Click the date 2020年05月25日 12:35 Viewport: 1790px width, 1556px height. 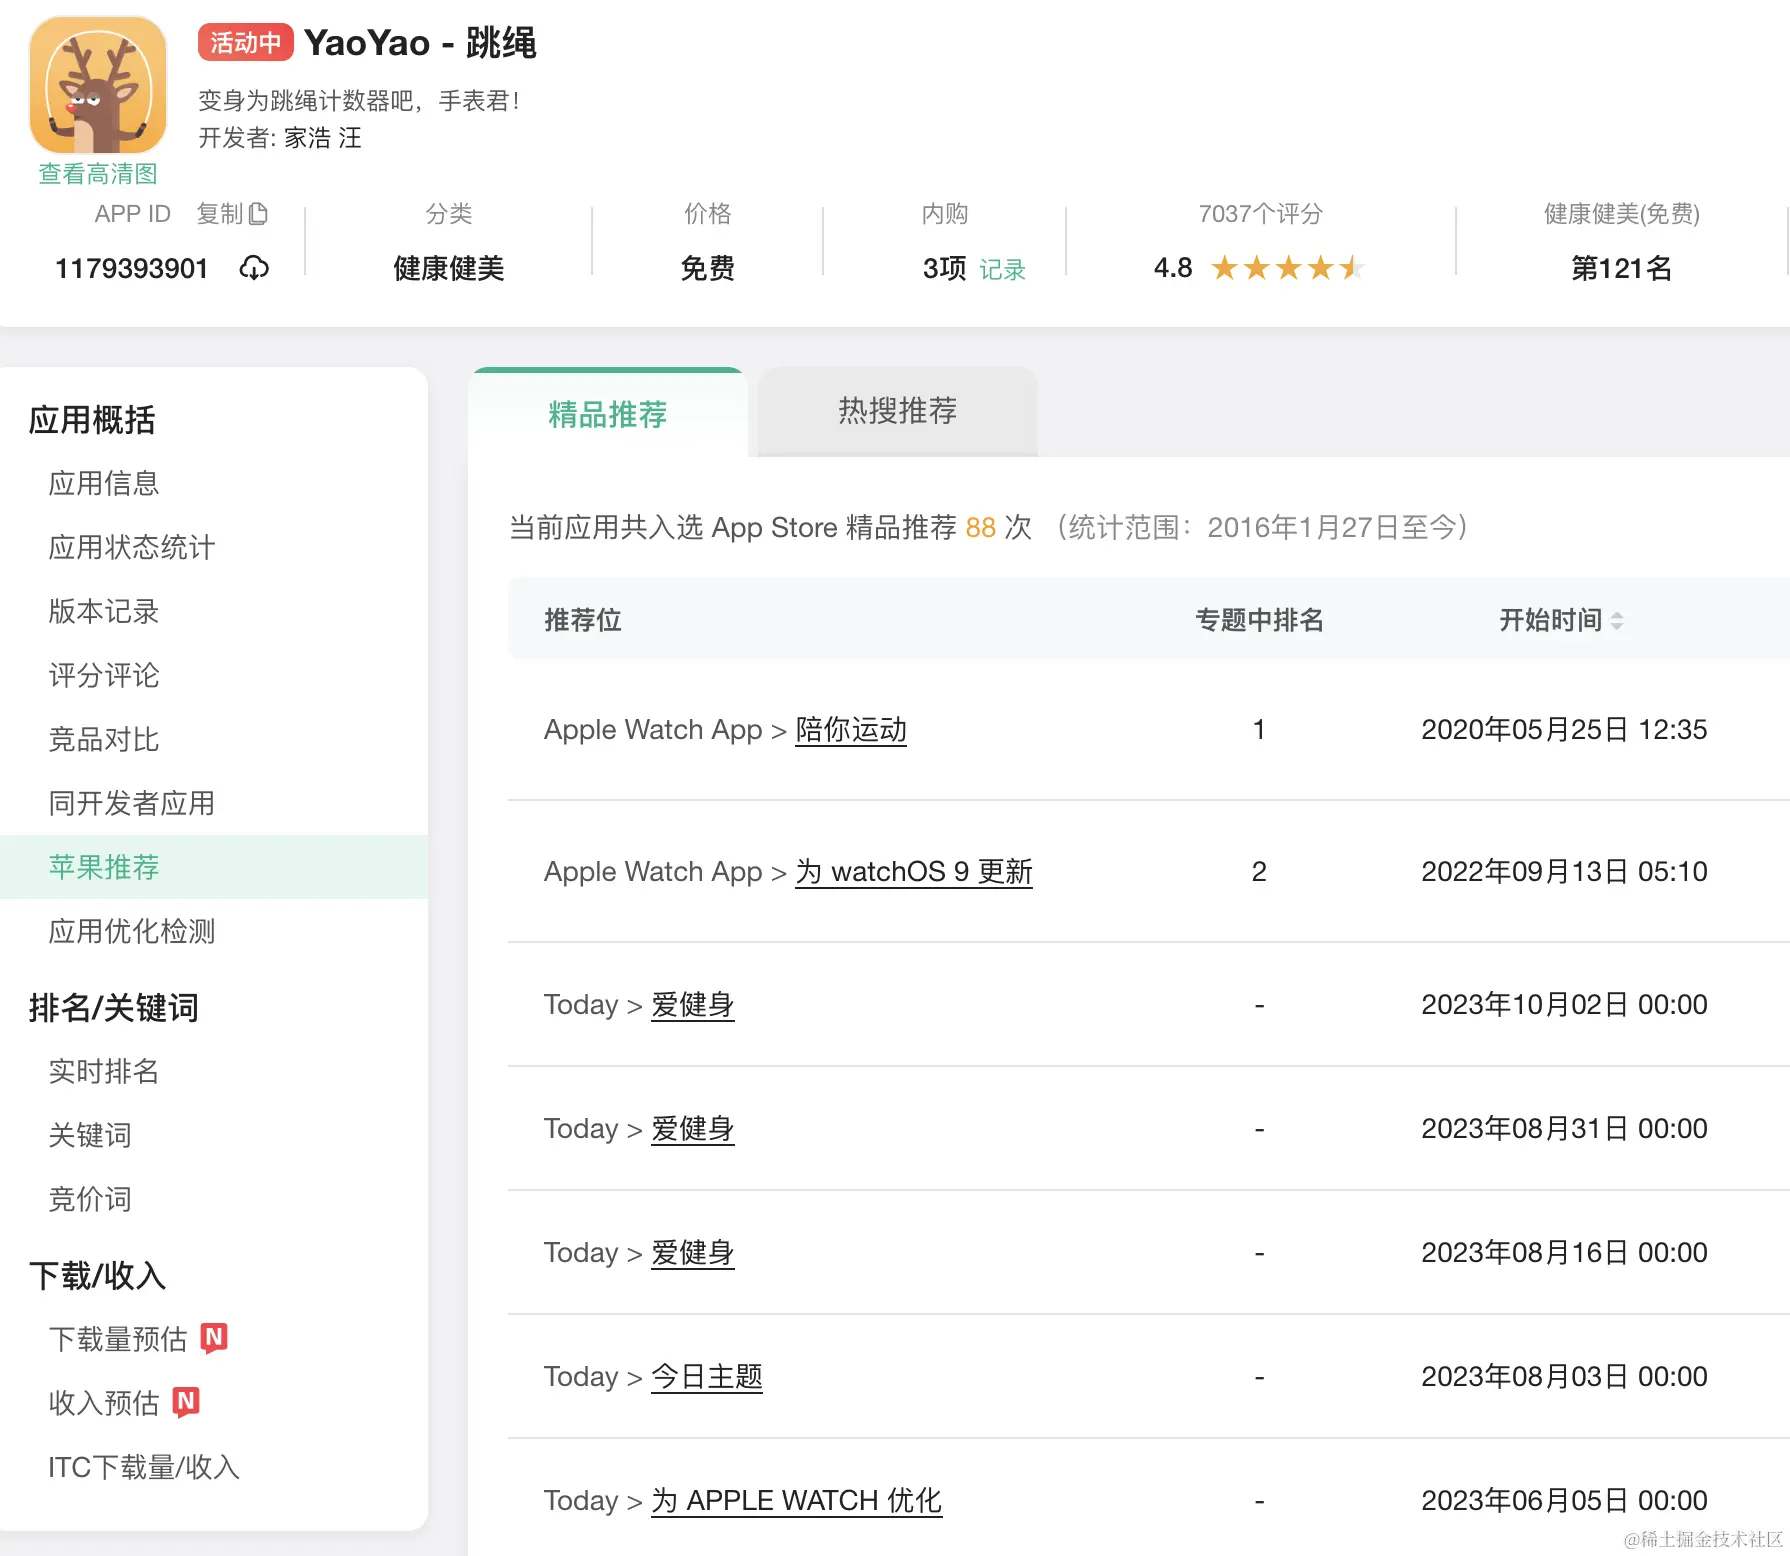(1564, 730)
